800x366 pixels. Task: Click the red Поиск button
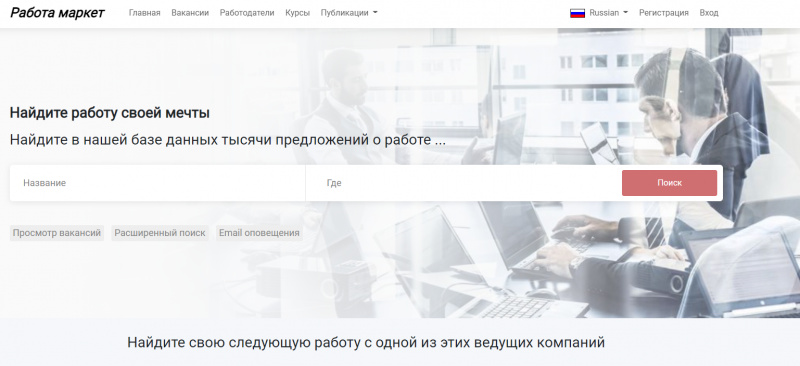[x=669, y=183]
